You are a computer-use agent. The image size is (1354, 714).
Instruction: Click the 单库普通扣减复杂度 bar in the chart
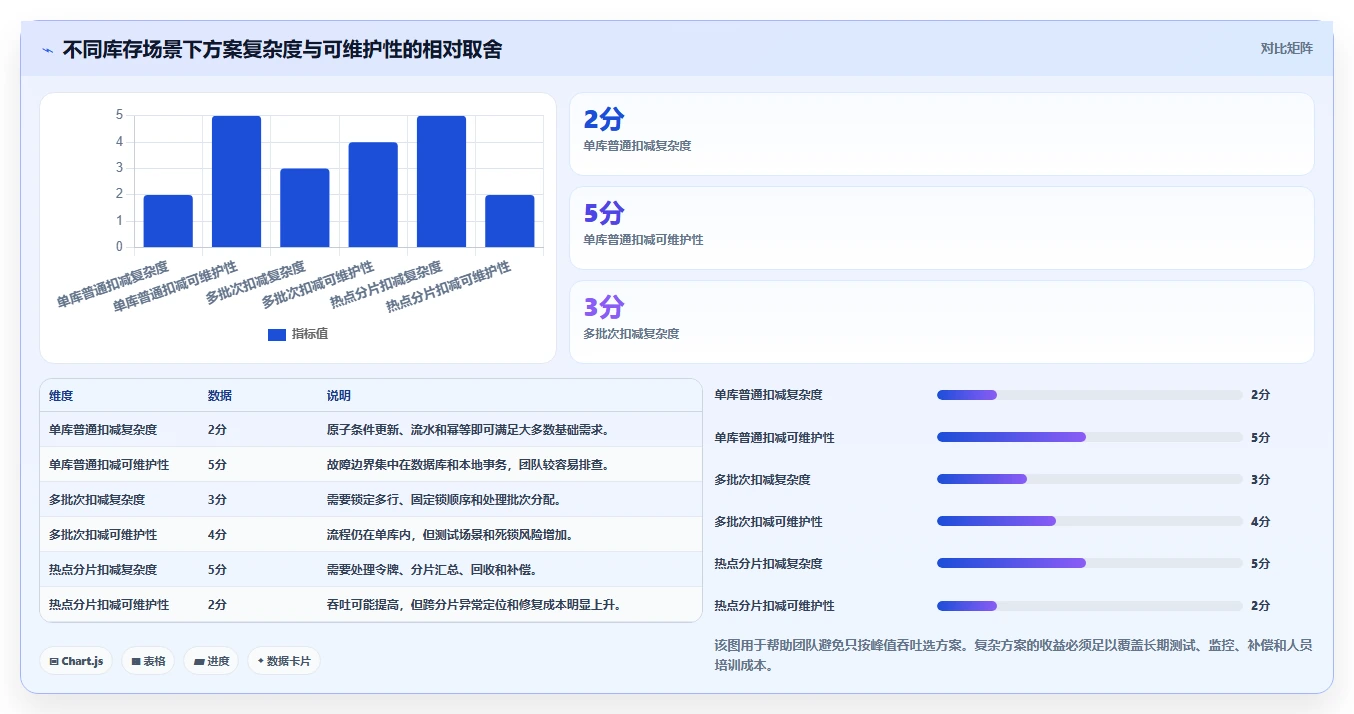168,221
